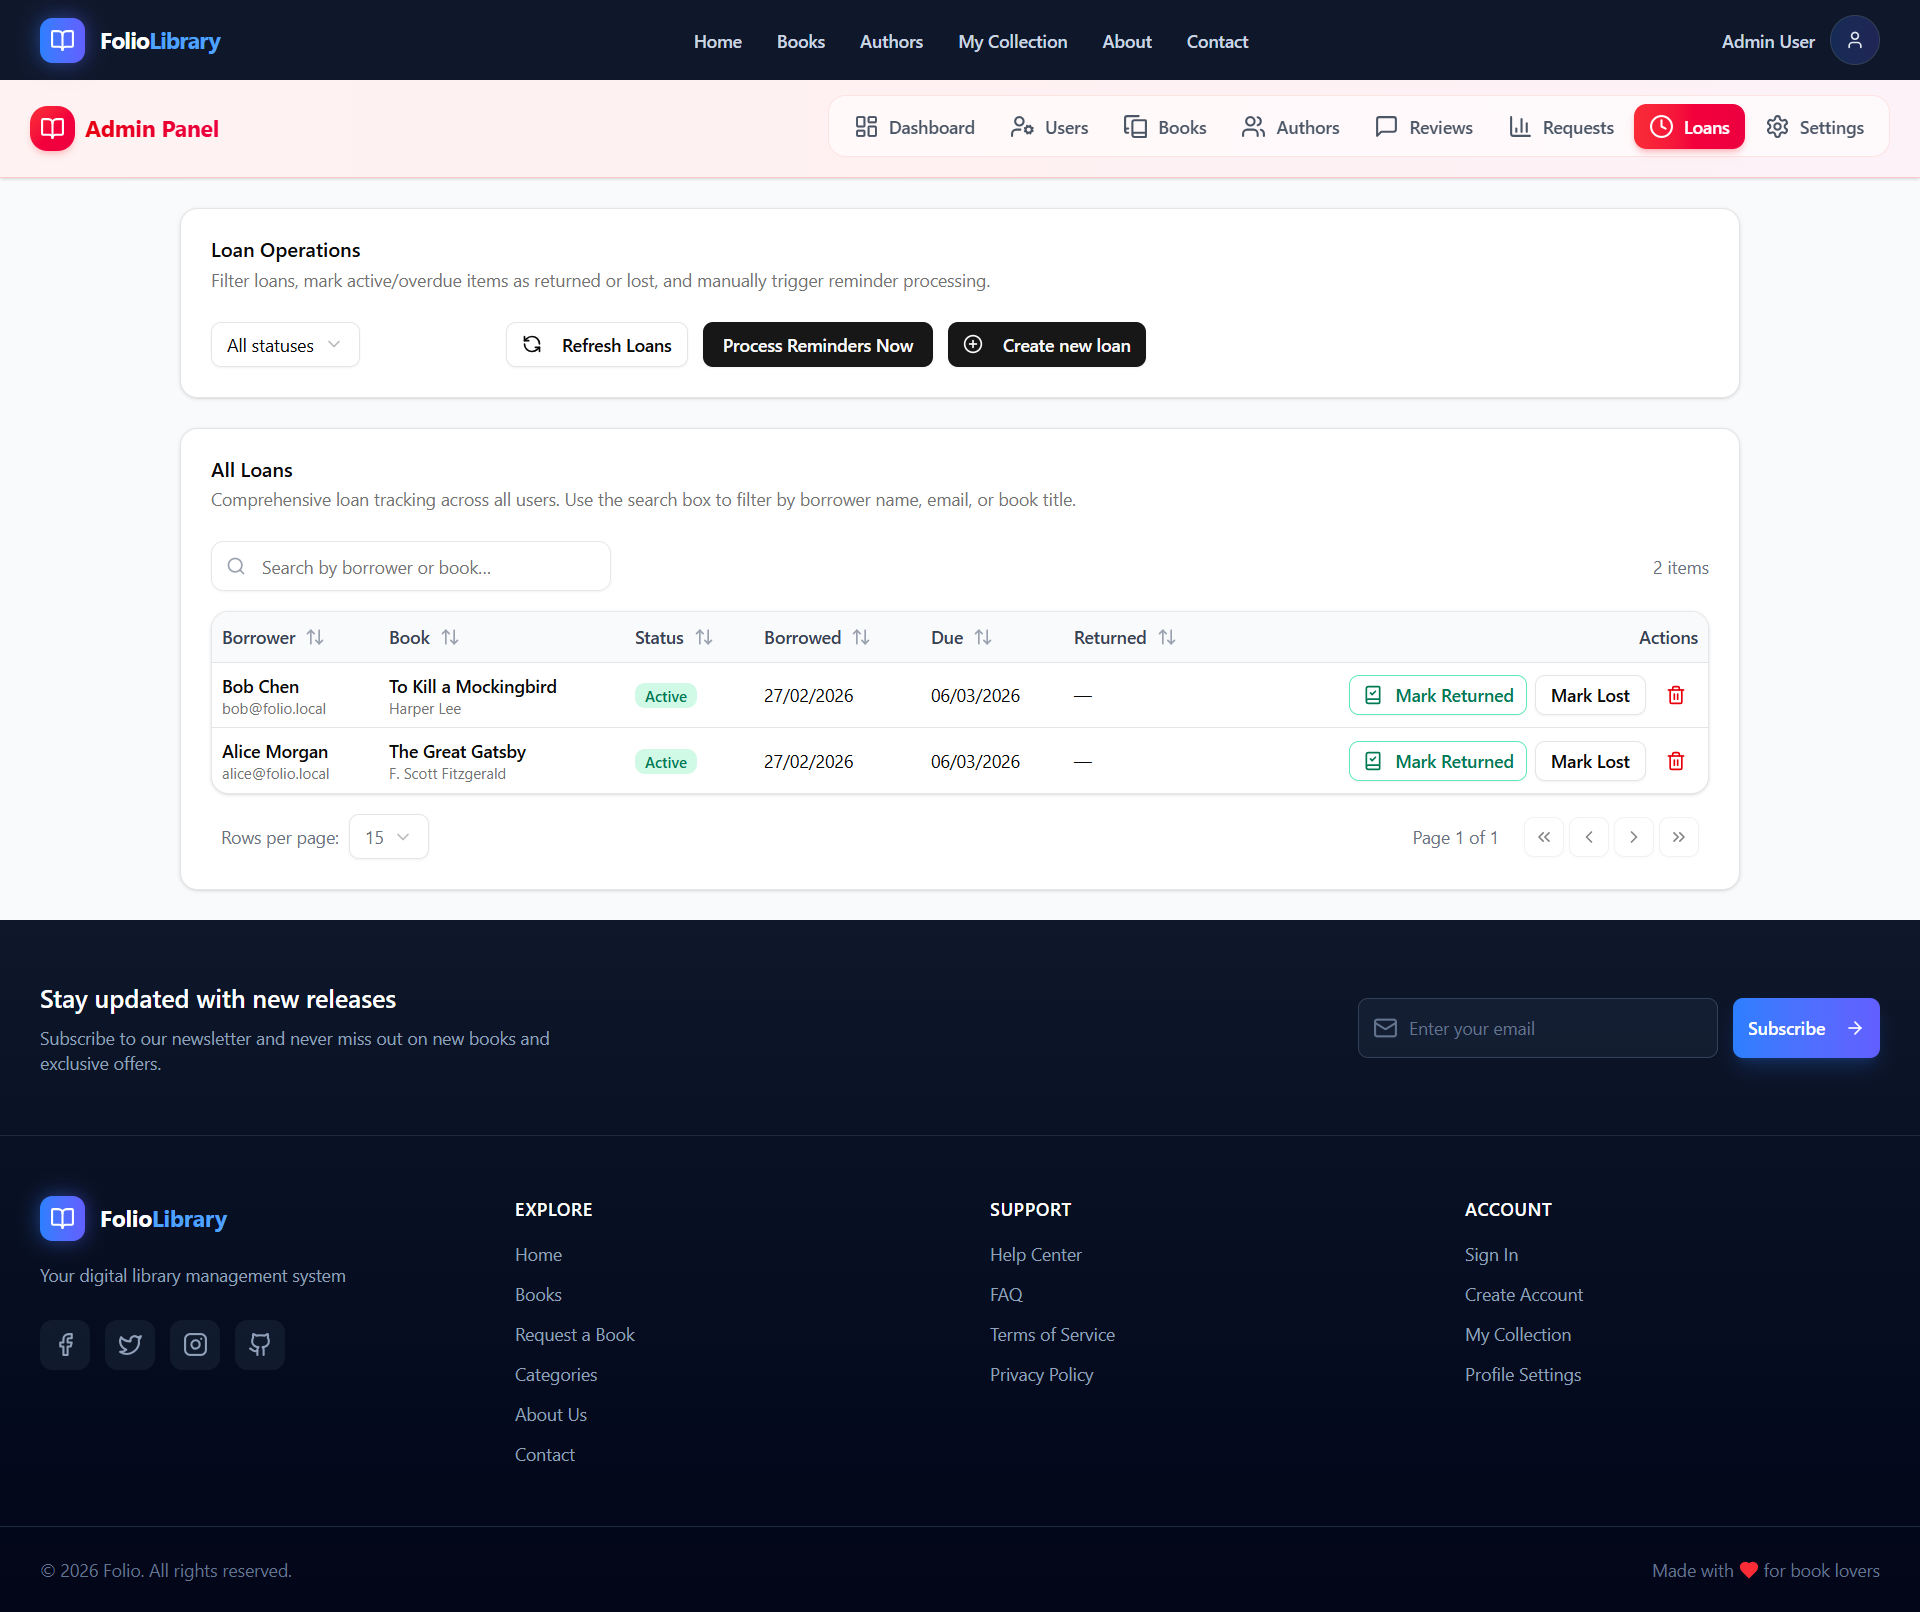Open the My Collection menu item
The image size is (1920, 1612).
coord(1012,41)
